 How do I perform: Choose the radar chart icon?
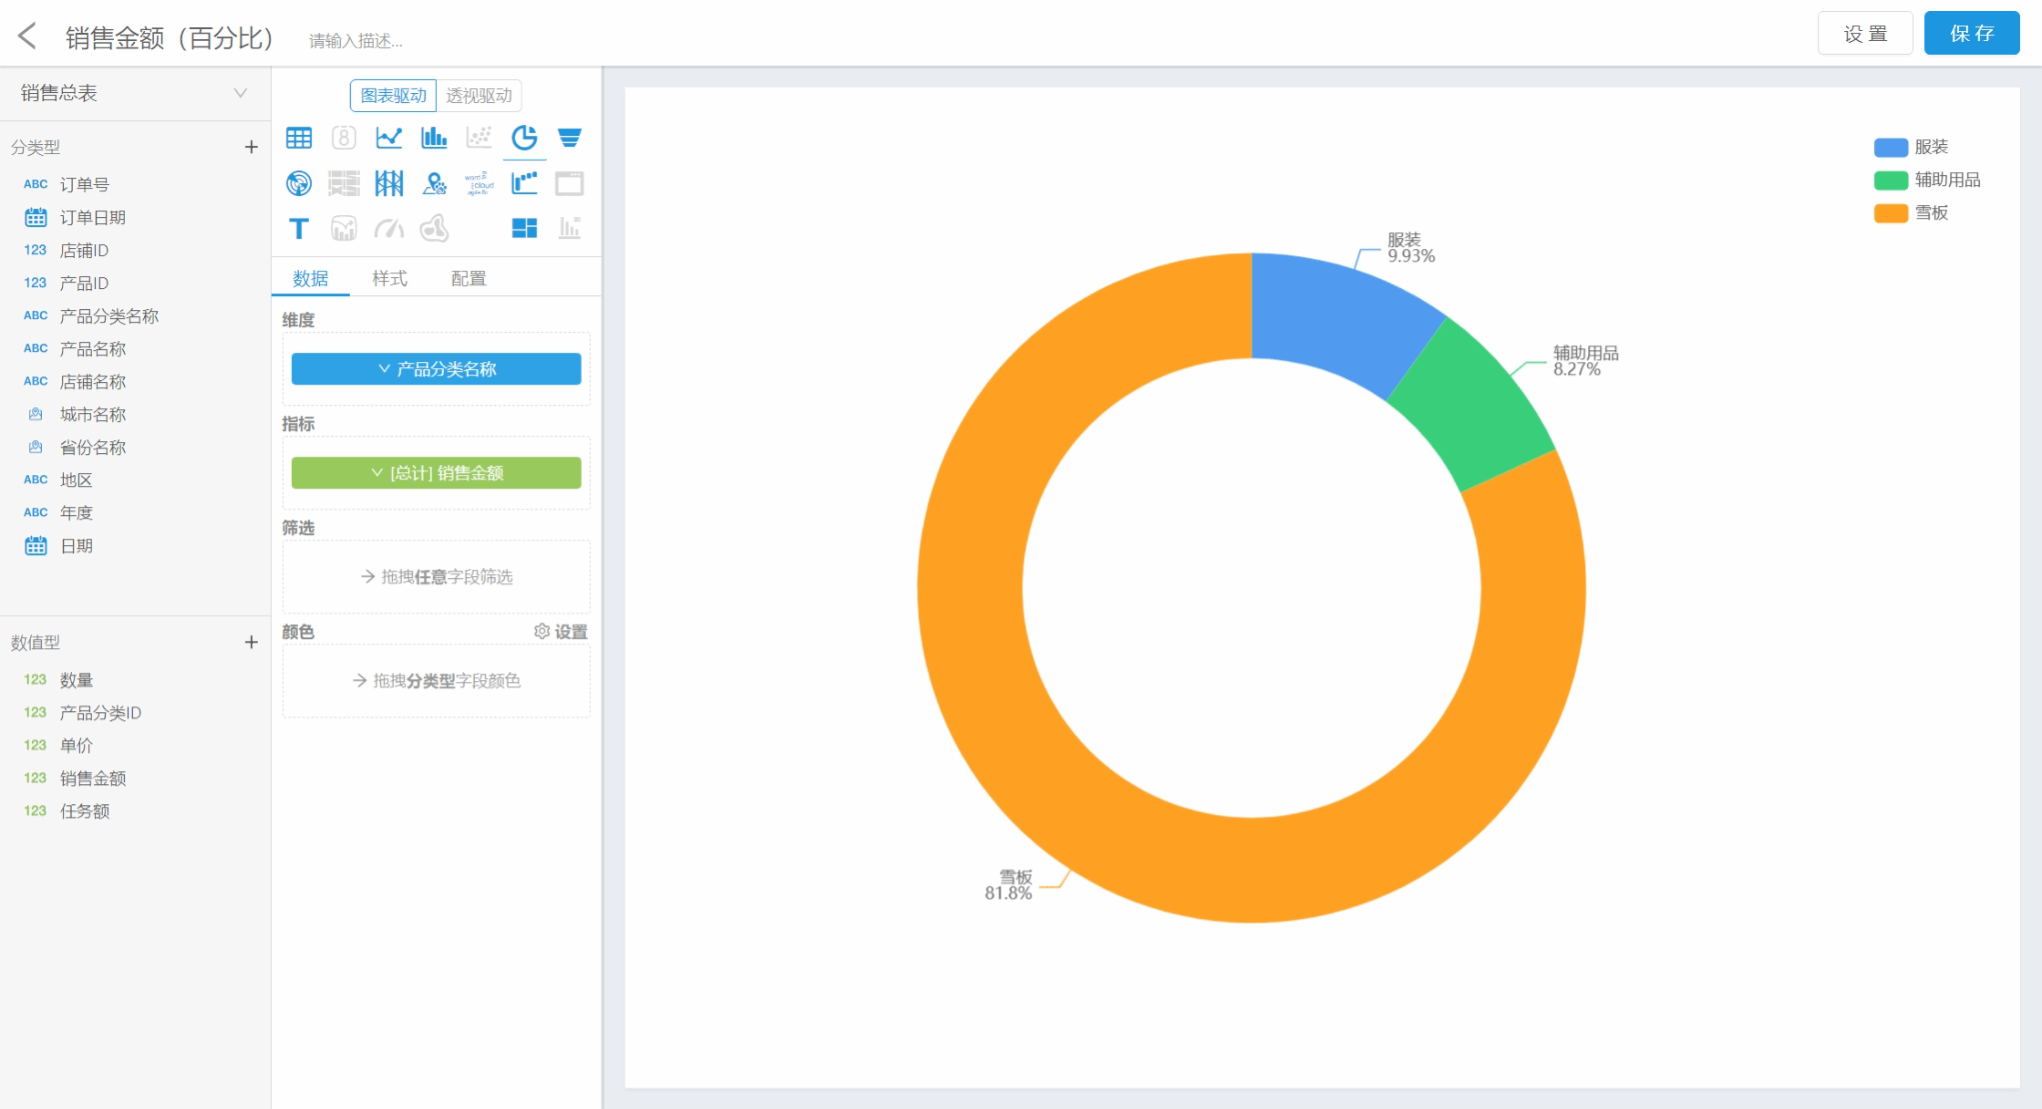[299, 183]
